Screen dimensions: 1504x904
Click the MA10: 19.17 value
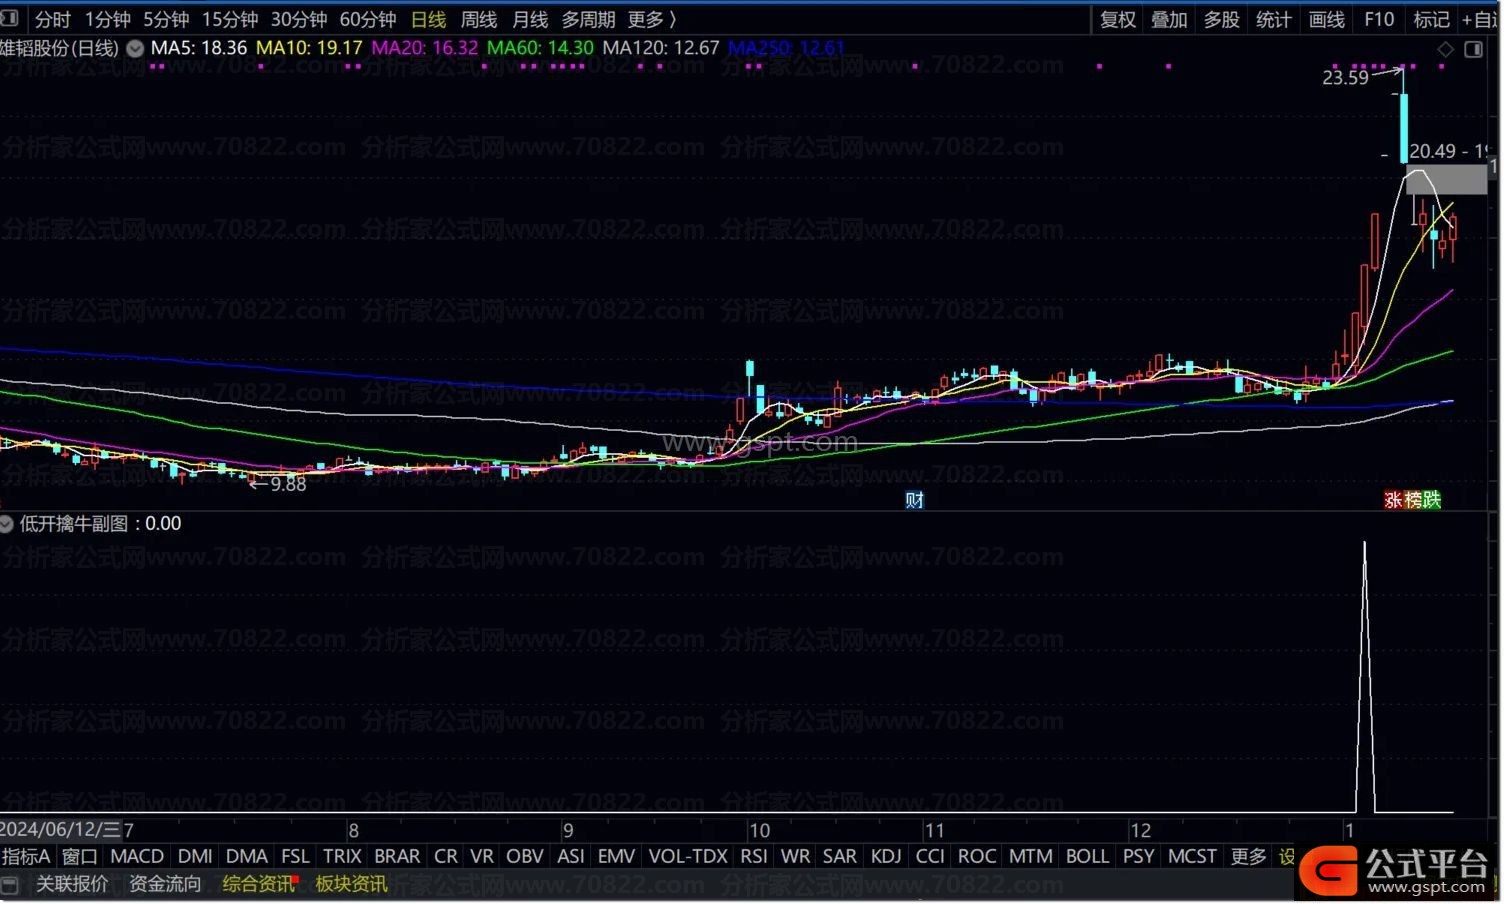[x=309, y=48]
